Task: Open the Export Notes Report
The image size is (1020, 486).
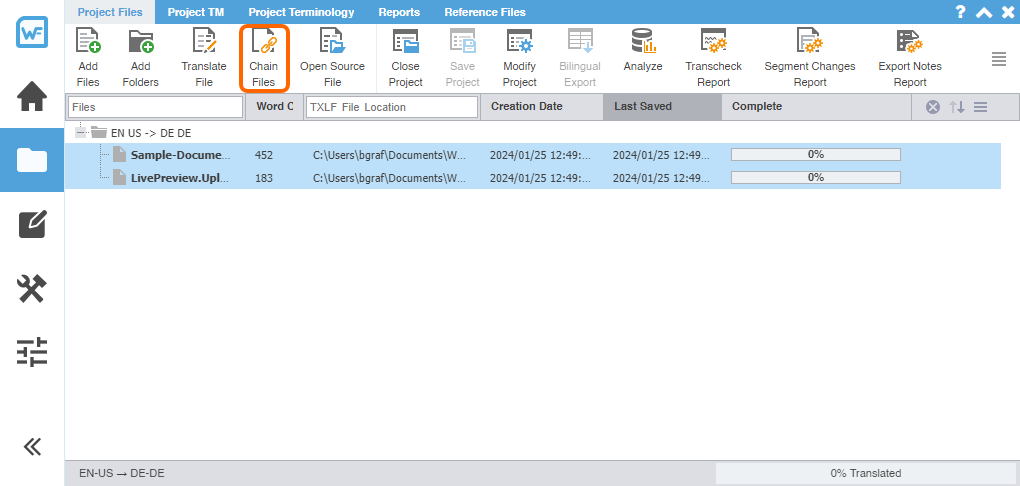Action: click(909, 43)
